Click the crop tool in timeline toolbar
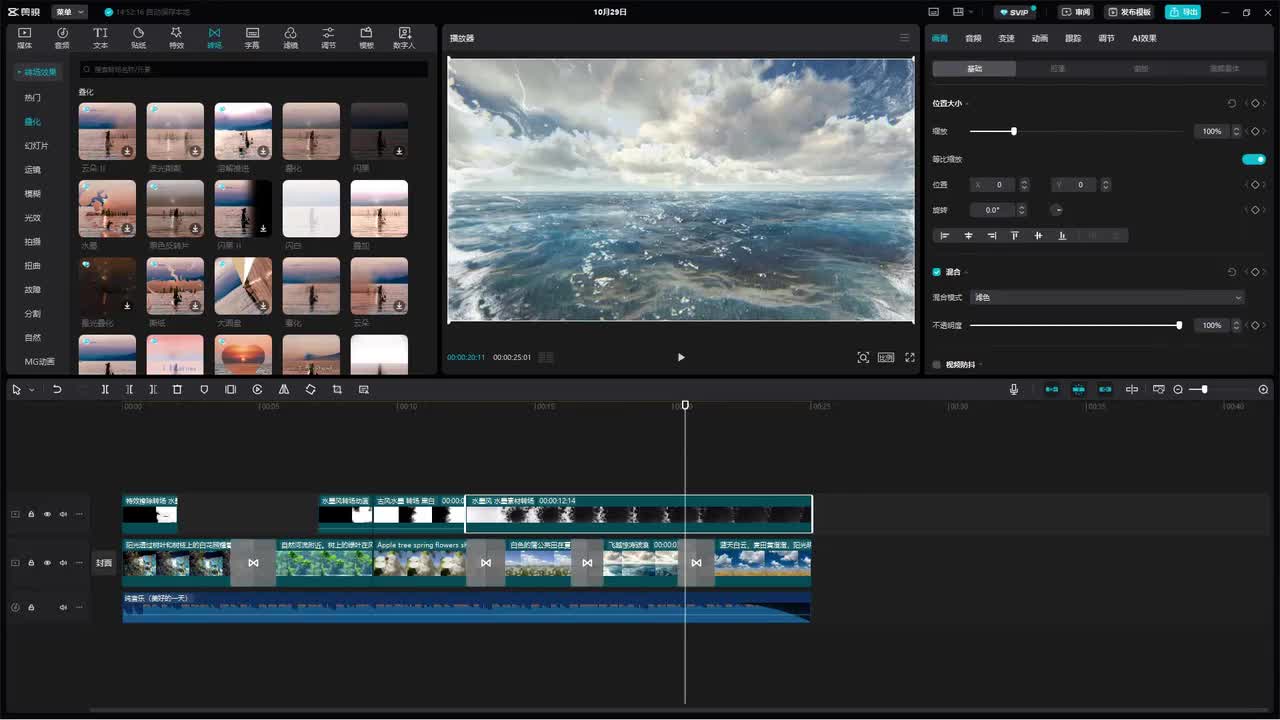Screen dimensions: 1280x720 [337, 389]
